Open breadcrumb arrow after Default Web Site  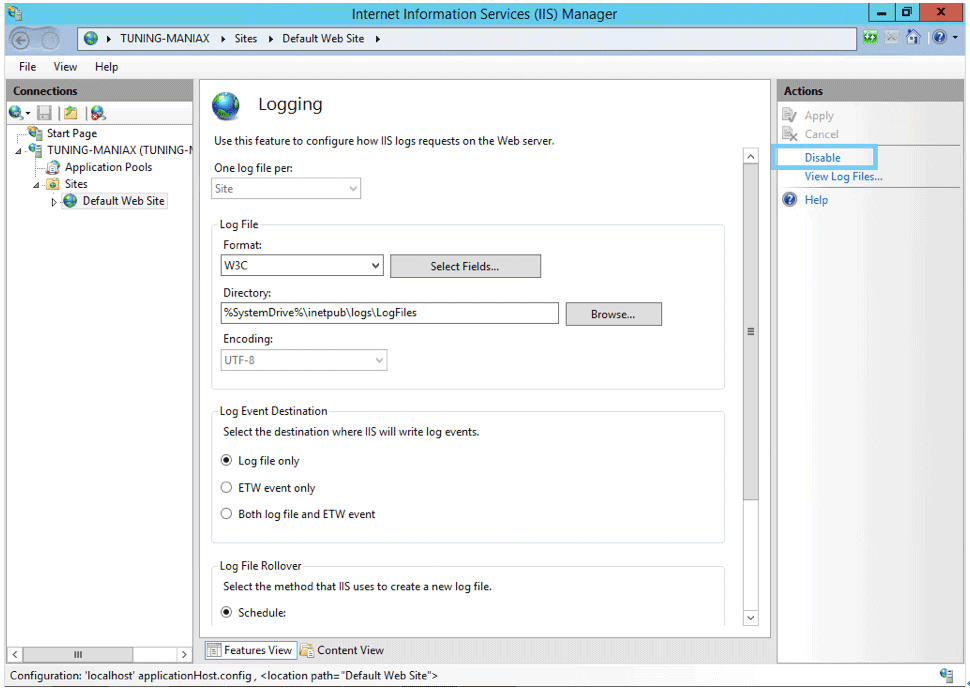(x=377, y=39)
